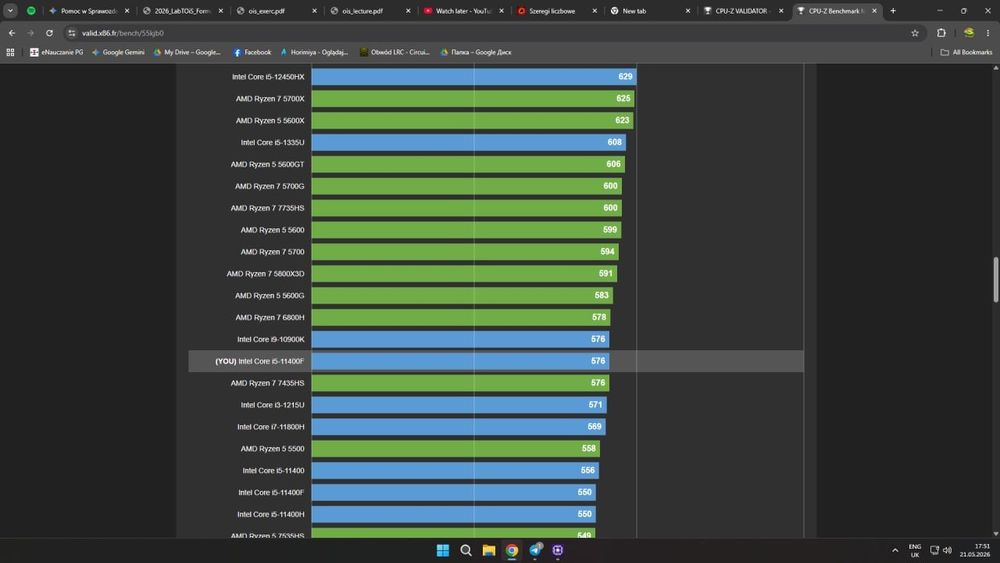1000x563 pixels.
Task: Click Intel Core i7-11800H label
Action: point(270,427)
